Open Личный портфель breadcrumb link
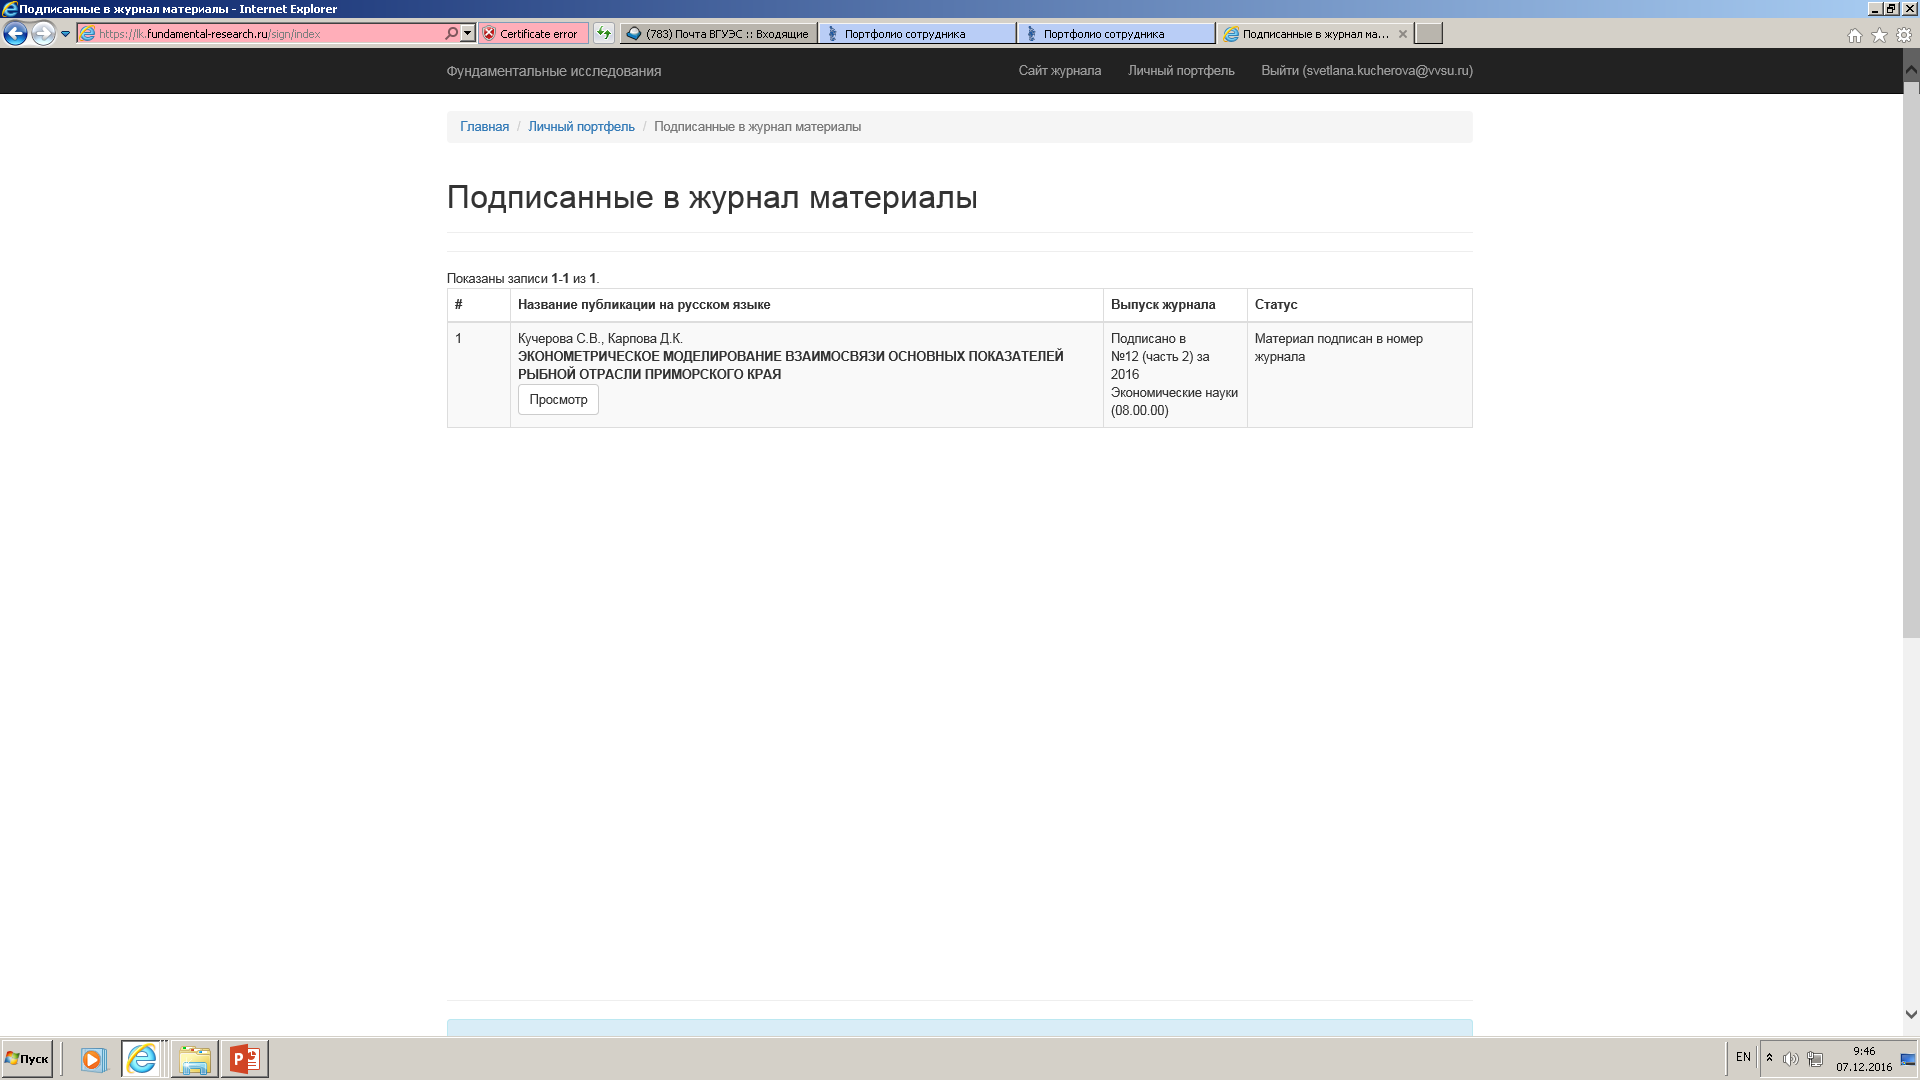 click(581, 126)
